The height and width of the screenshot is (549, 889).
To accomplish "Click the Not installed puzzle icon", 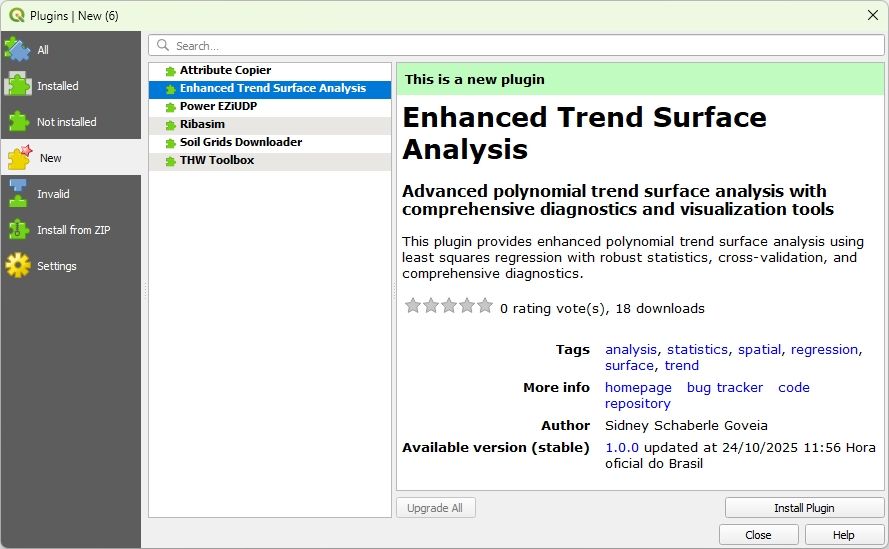I will [18, 121].
